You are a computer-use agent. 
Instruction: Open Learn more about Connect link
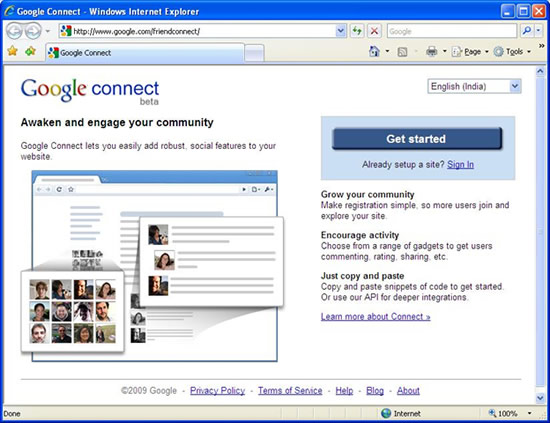click(x=375, y=317)
